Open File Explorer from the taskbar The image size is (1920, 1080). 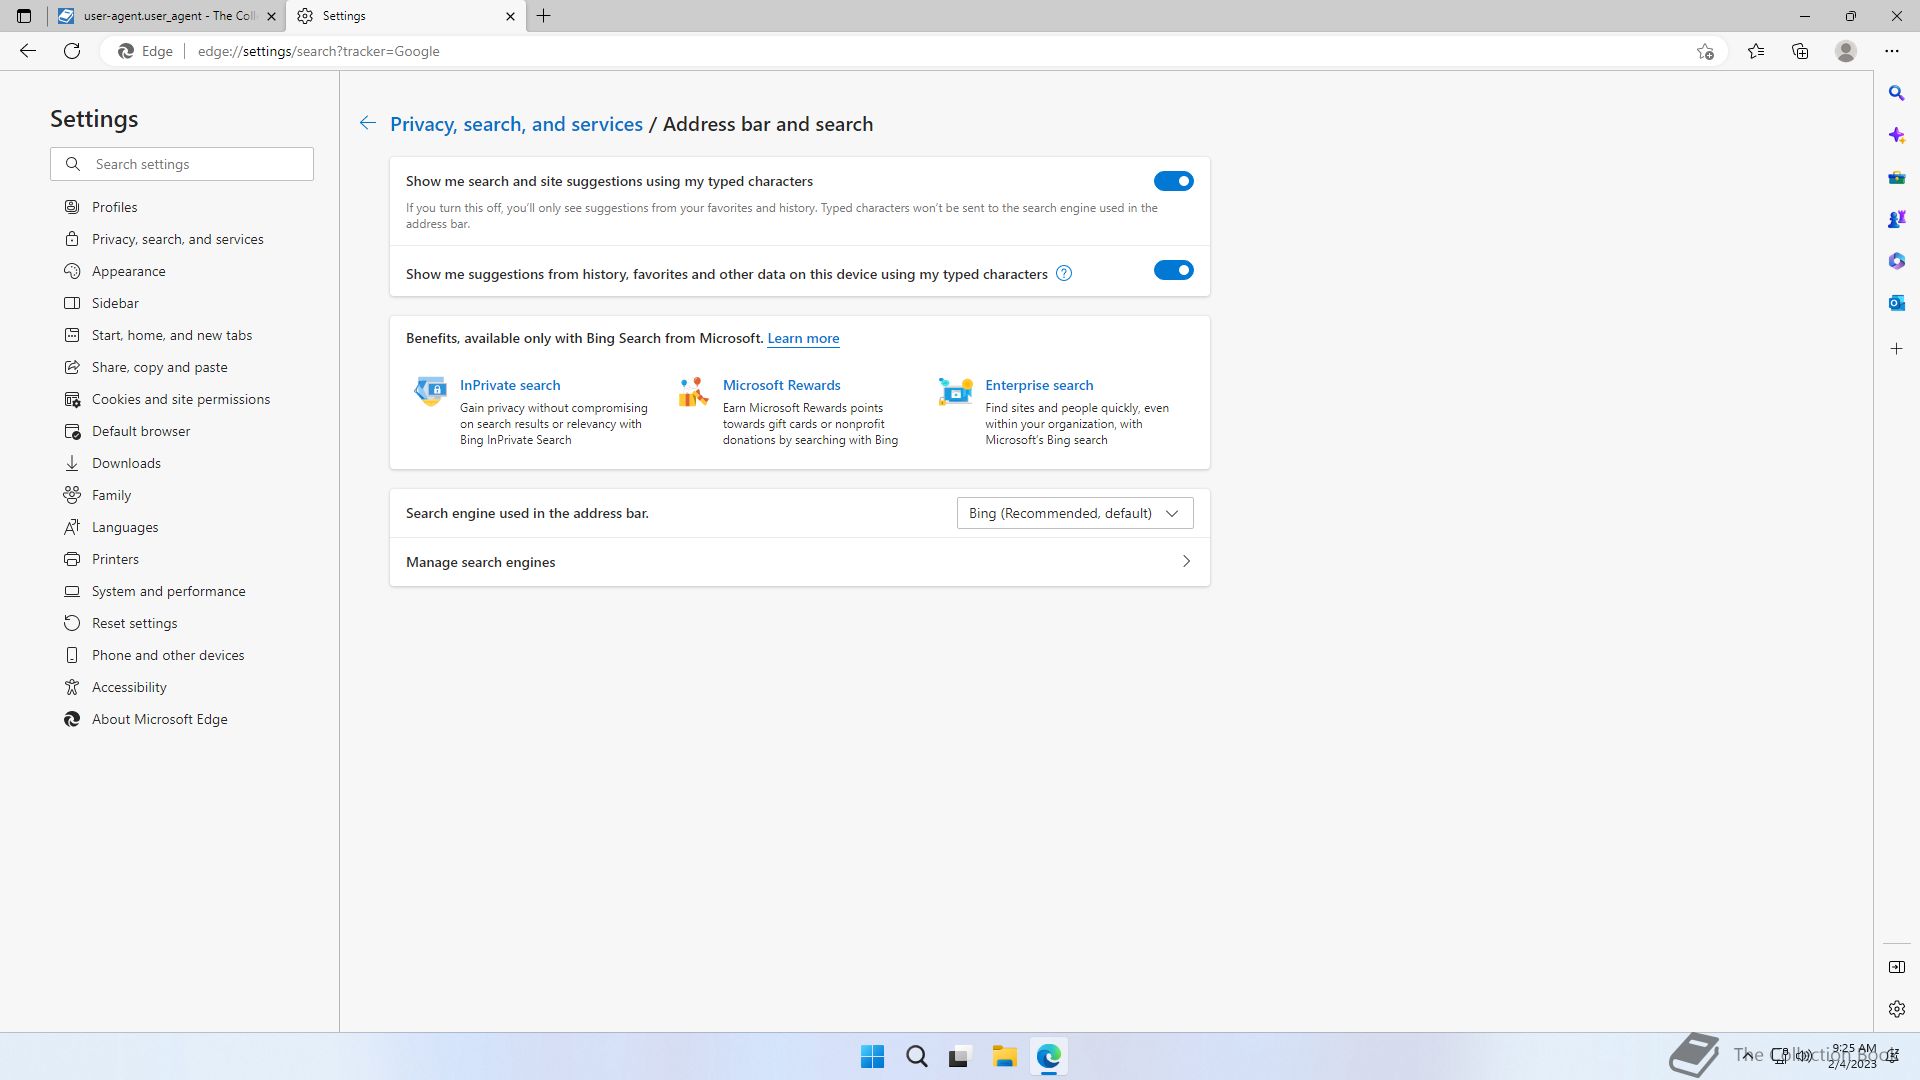click(x=1004, y=1056)
